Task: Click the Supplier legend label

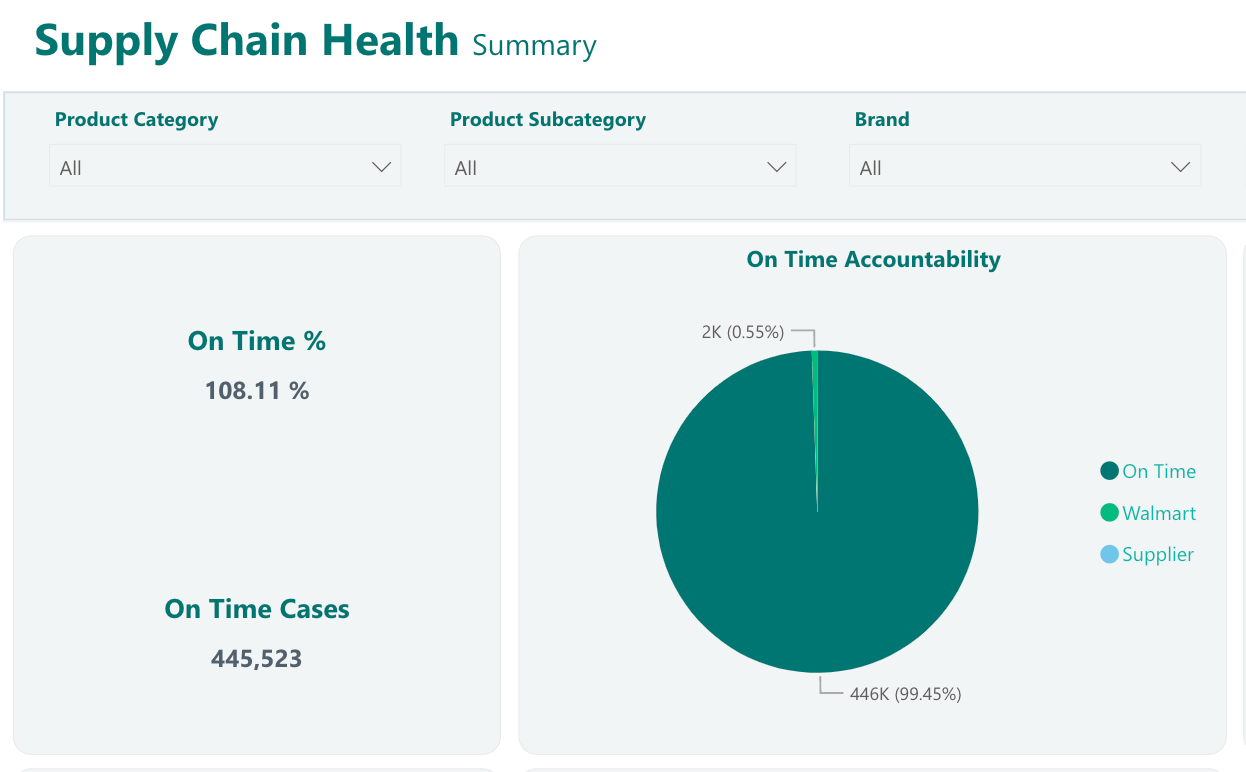Action: pos(1158,554)
